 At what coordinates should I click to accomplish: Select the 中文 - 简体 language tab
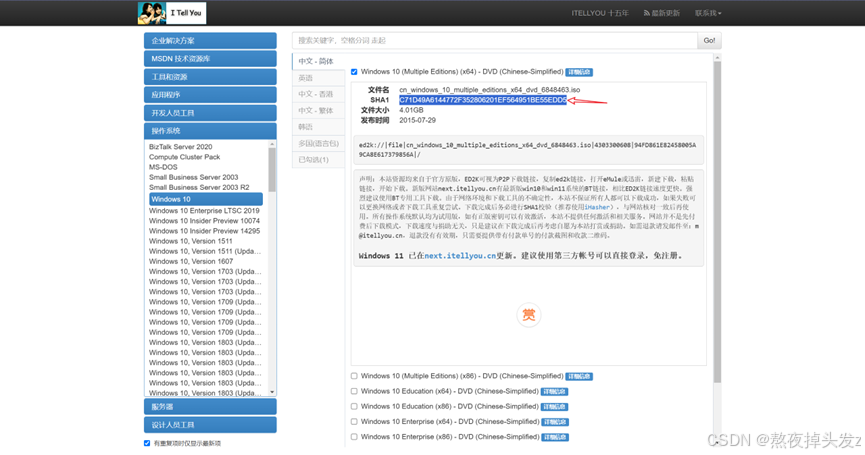pyautogui.click(x=318, y=61)
